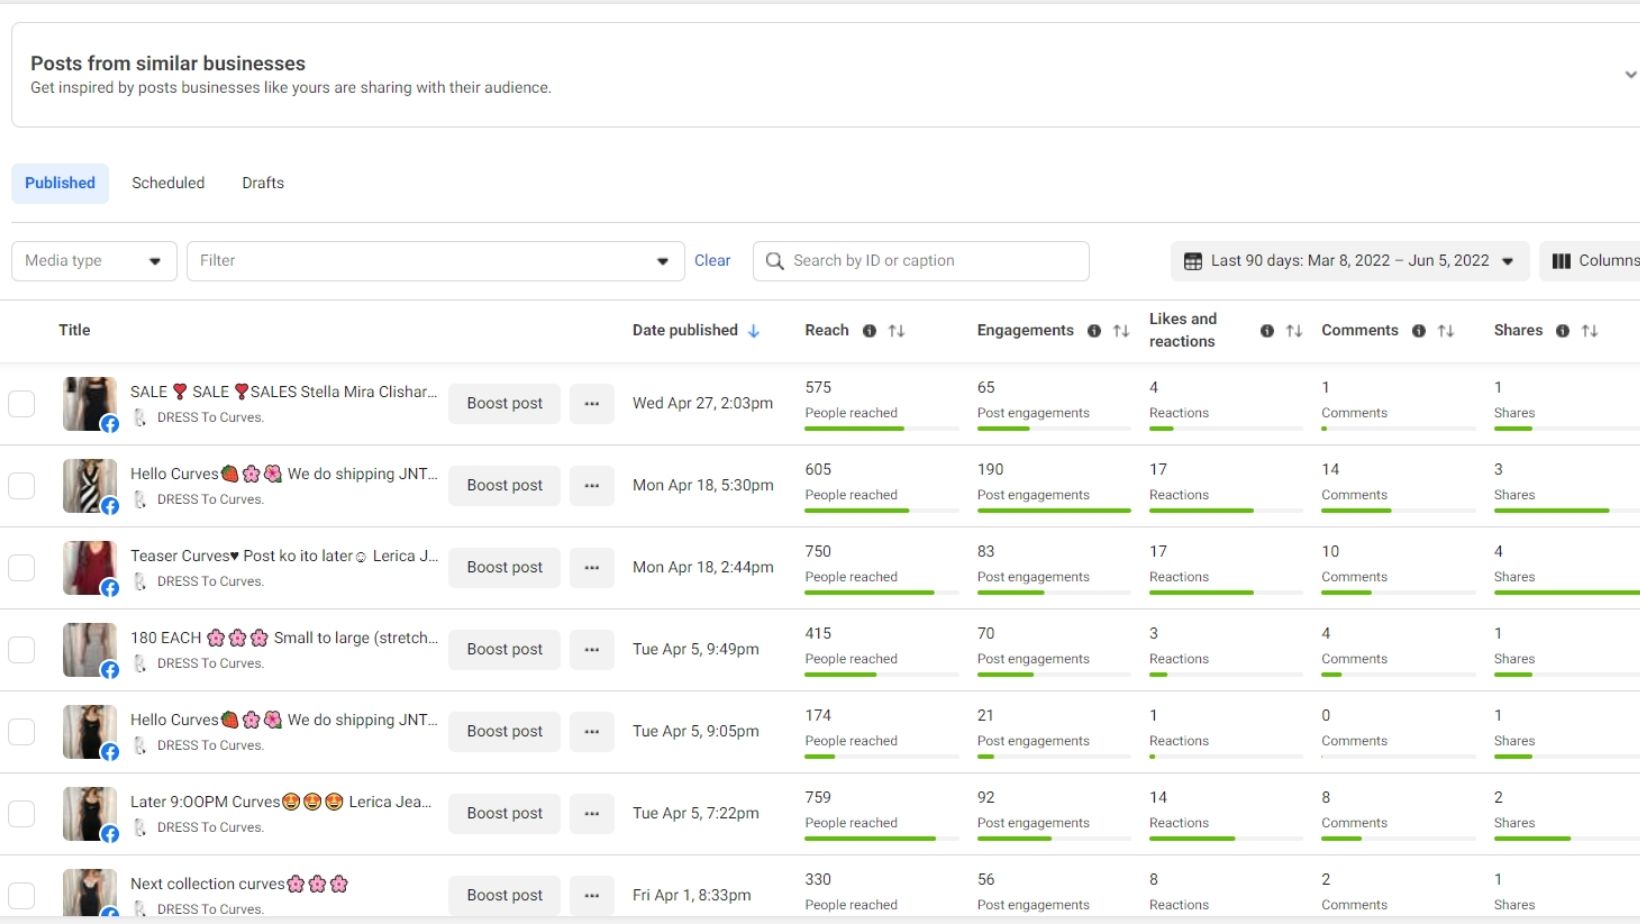The height and width of the screenshot is (924, 1640).
Task: Check the 180 EACH post checkbox
Action: click(22, 650)
